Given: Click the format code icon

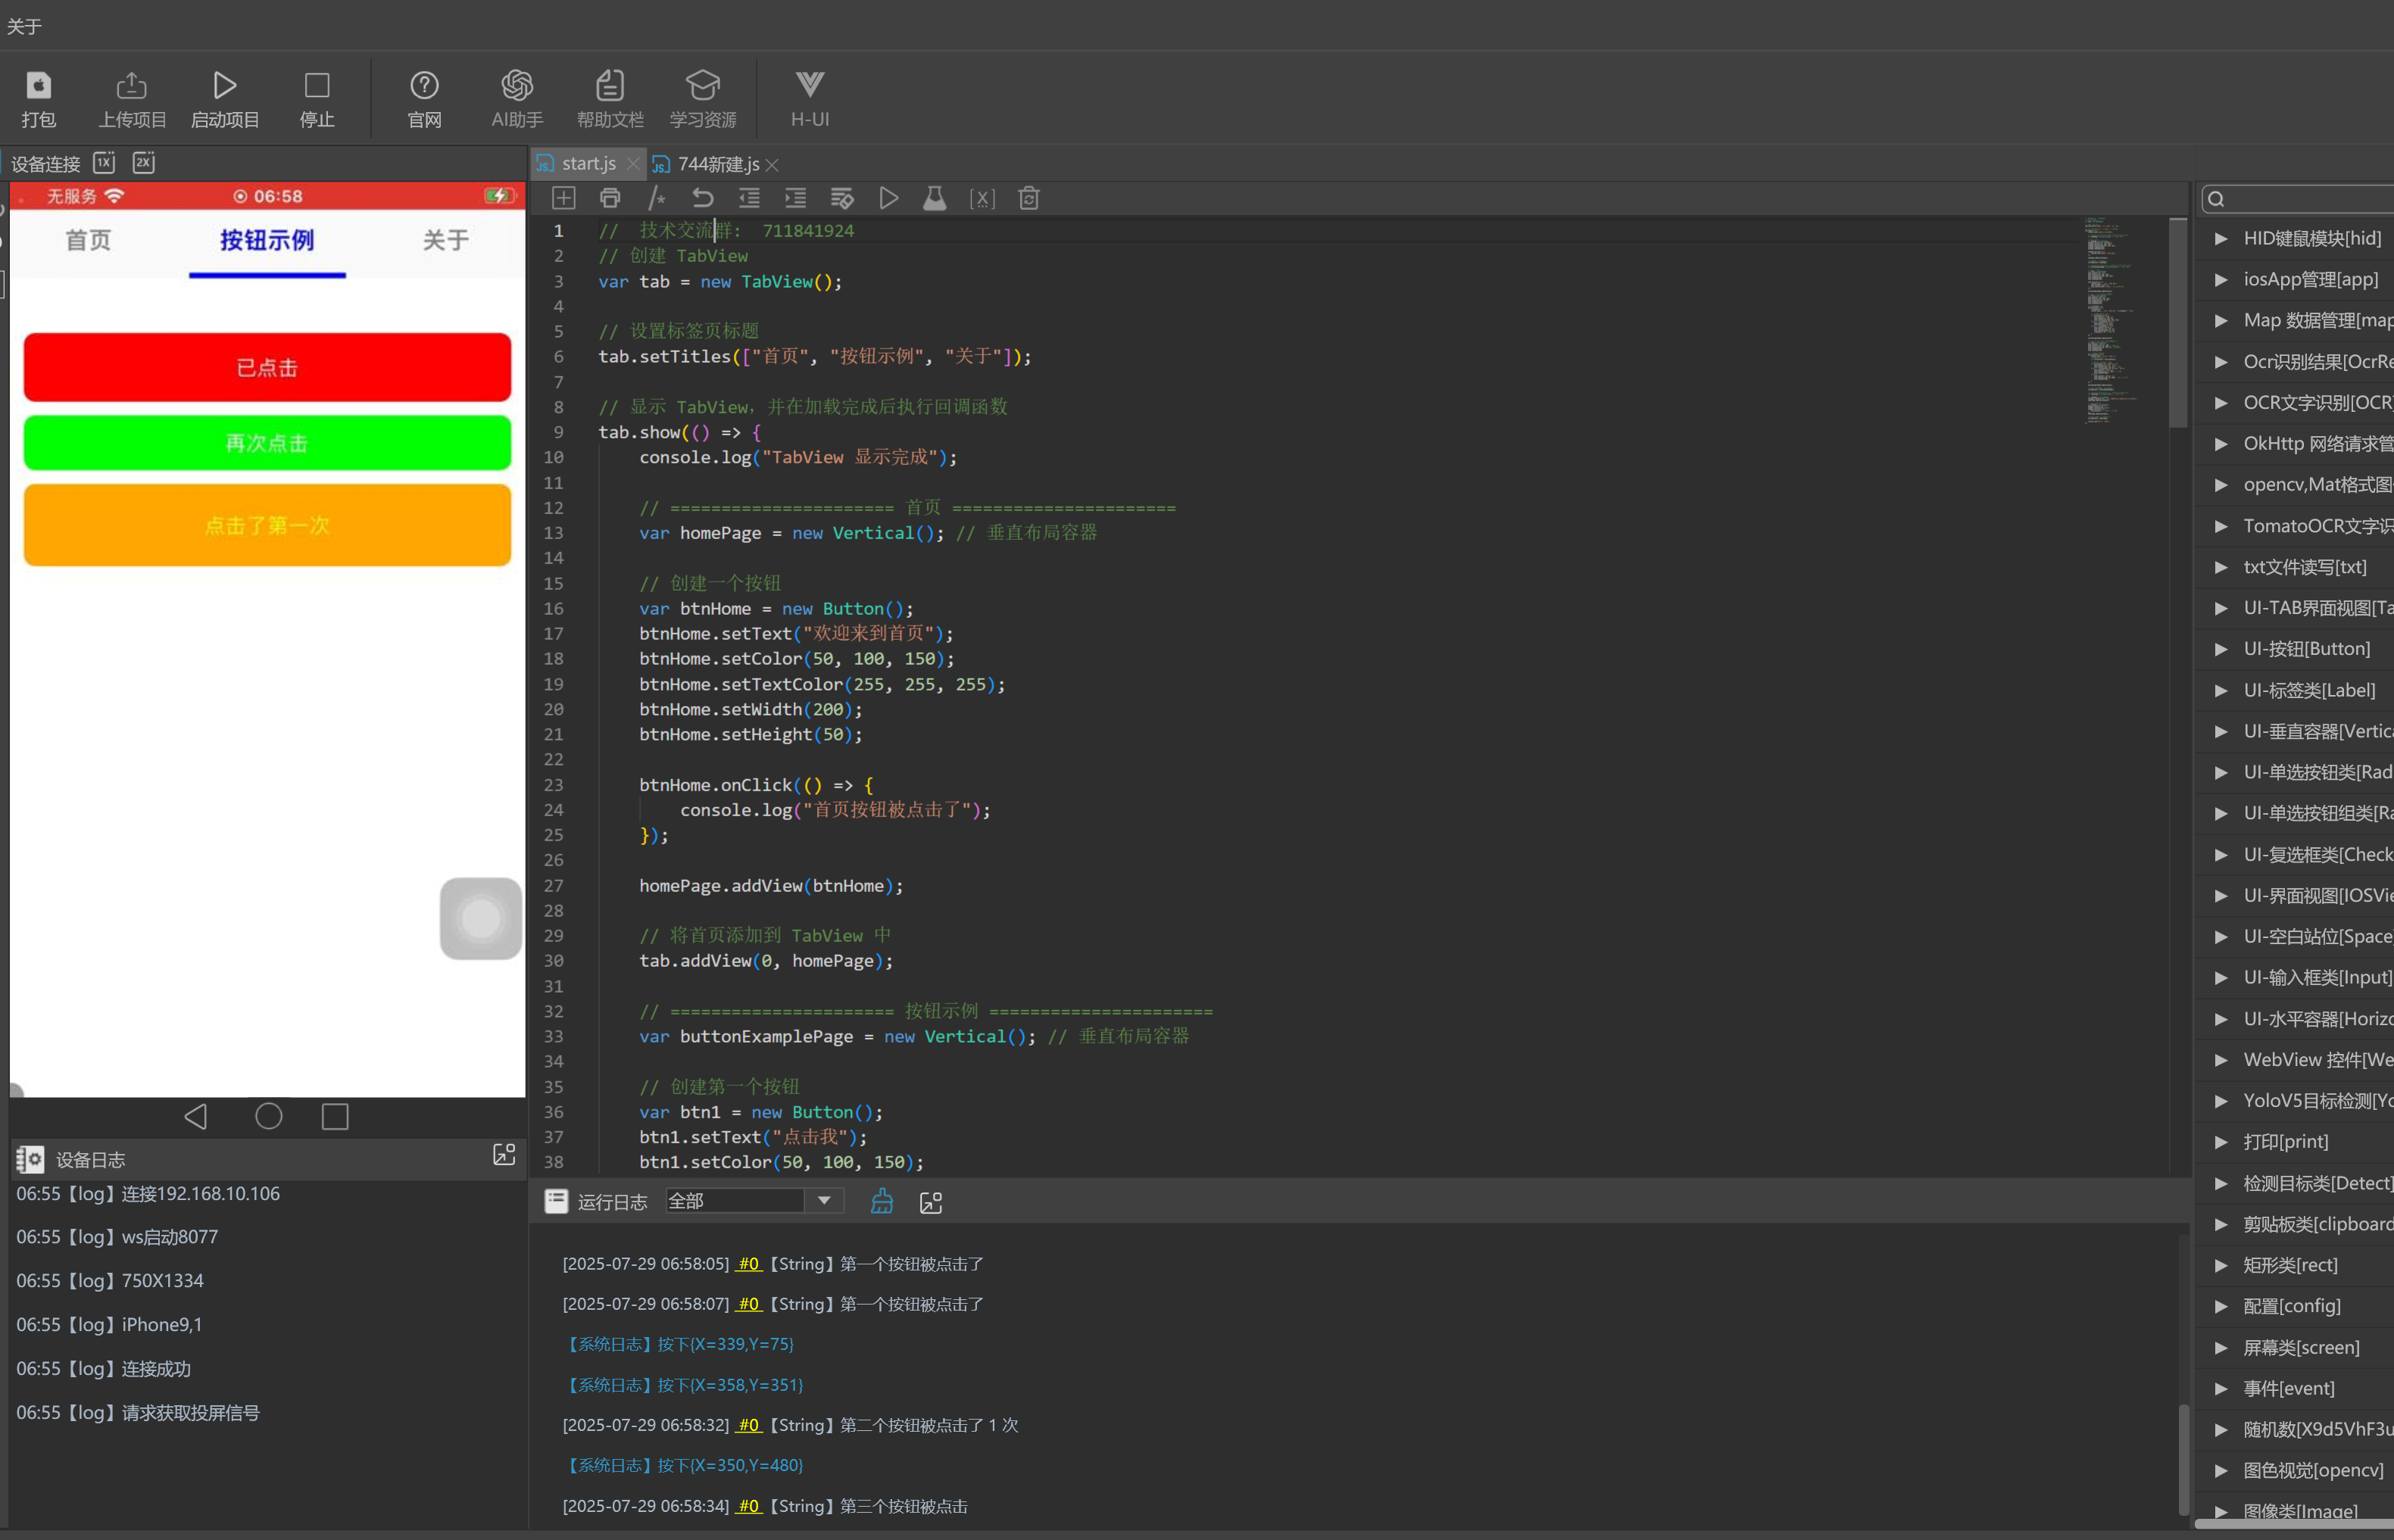Looking at the screenshot, I should (842, 198).
